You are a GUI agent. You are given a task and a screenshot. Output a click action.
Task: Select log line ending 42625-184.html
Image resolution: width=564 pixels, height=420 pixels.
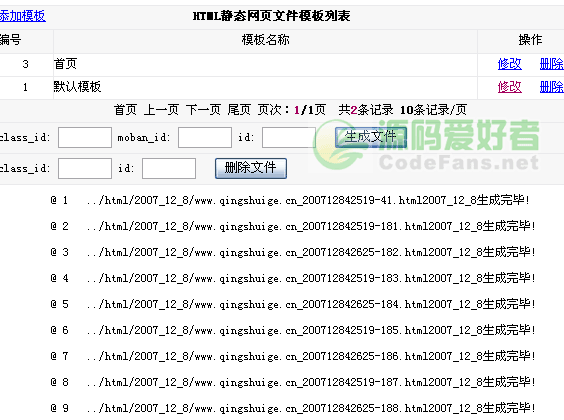point(293,304)
